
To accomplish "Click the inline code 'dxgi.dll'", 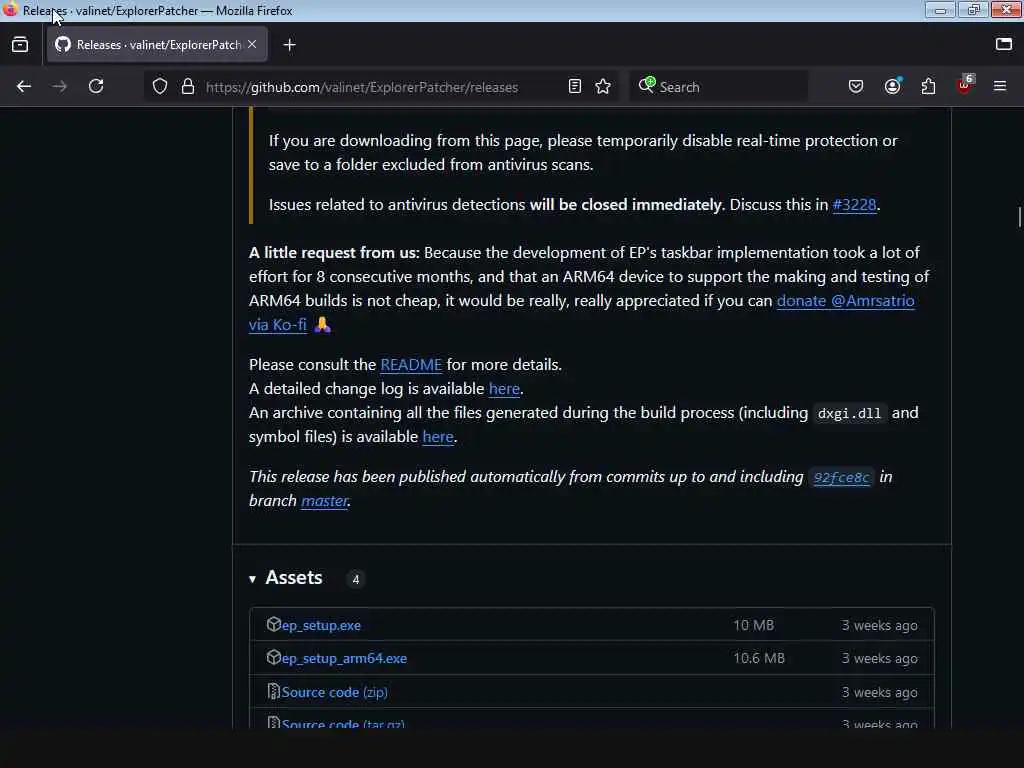I will click(x=849, y=413).
